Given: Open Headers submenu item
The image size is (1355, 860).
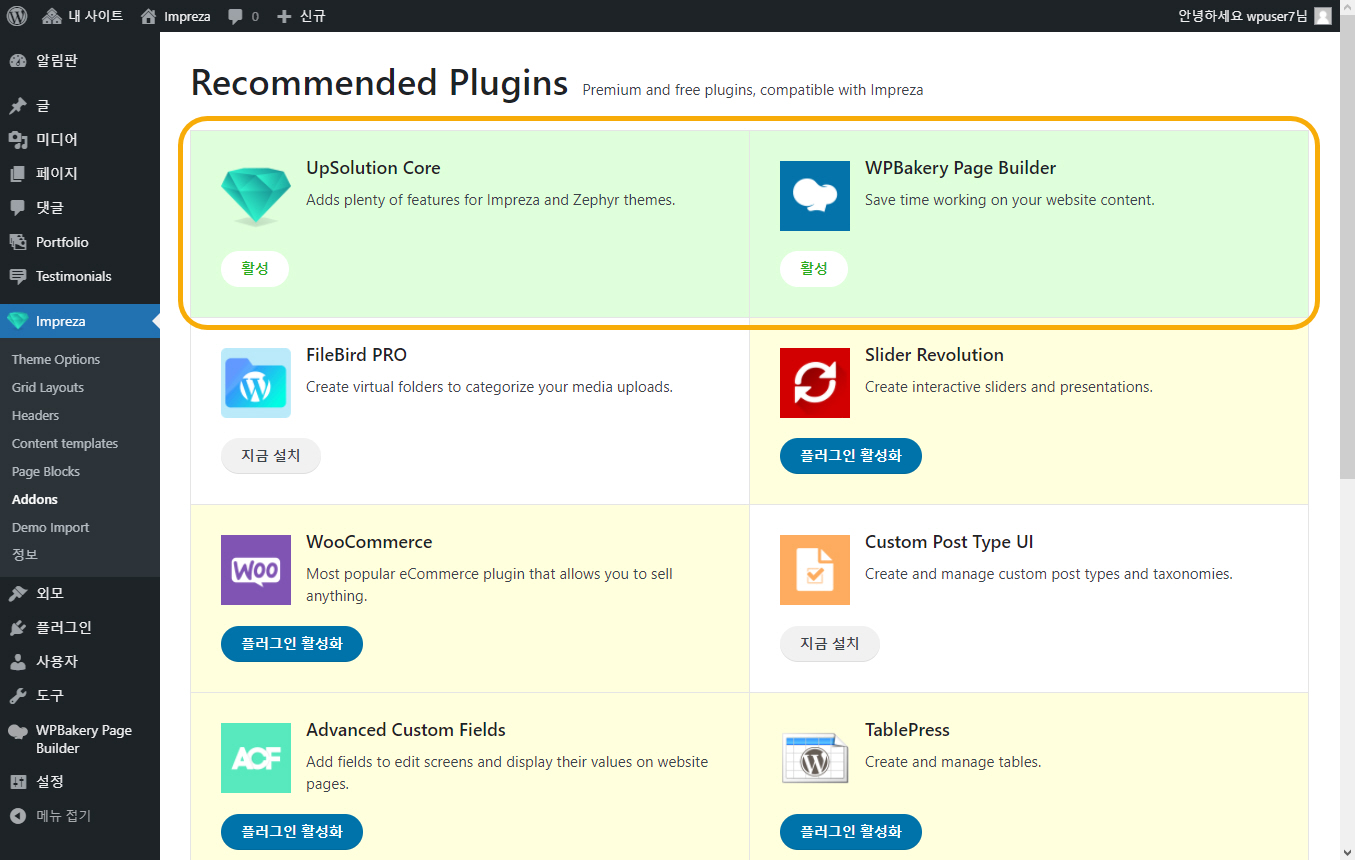Looking at the screenshot, I should point(36,416).
